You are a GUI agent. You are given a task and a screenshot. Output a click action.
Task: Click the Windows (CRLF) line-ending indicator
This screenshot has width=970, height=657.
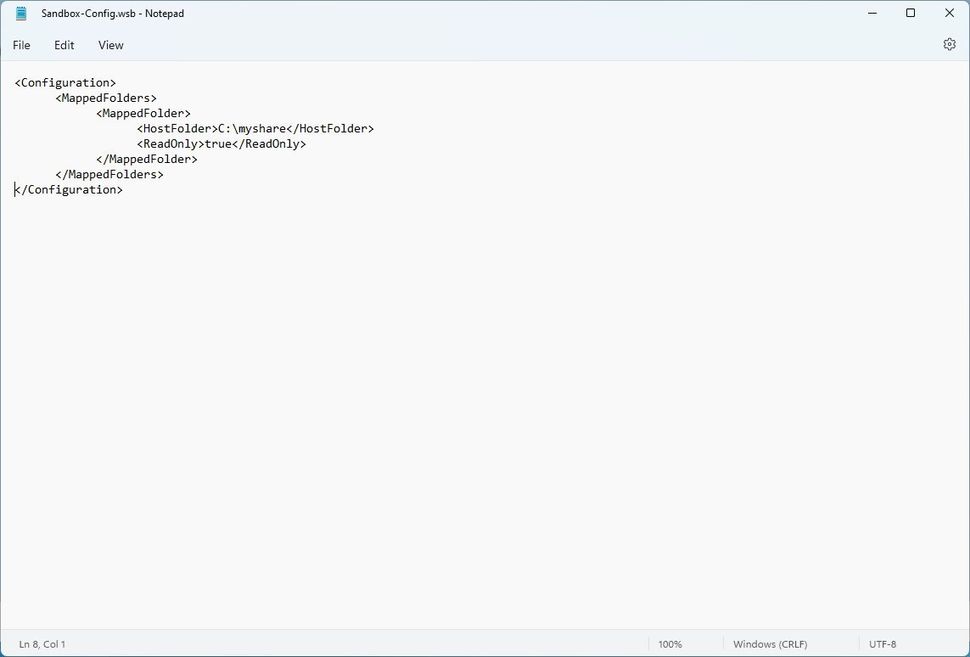point(769,644)
